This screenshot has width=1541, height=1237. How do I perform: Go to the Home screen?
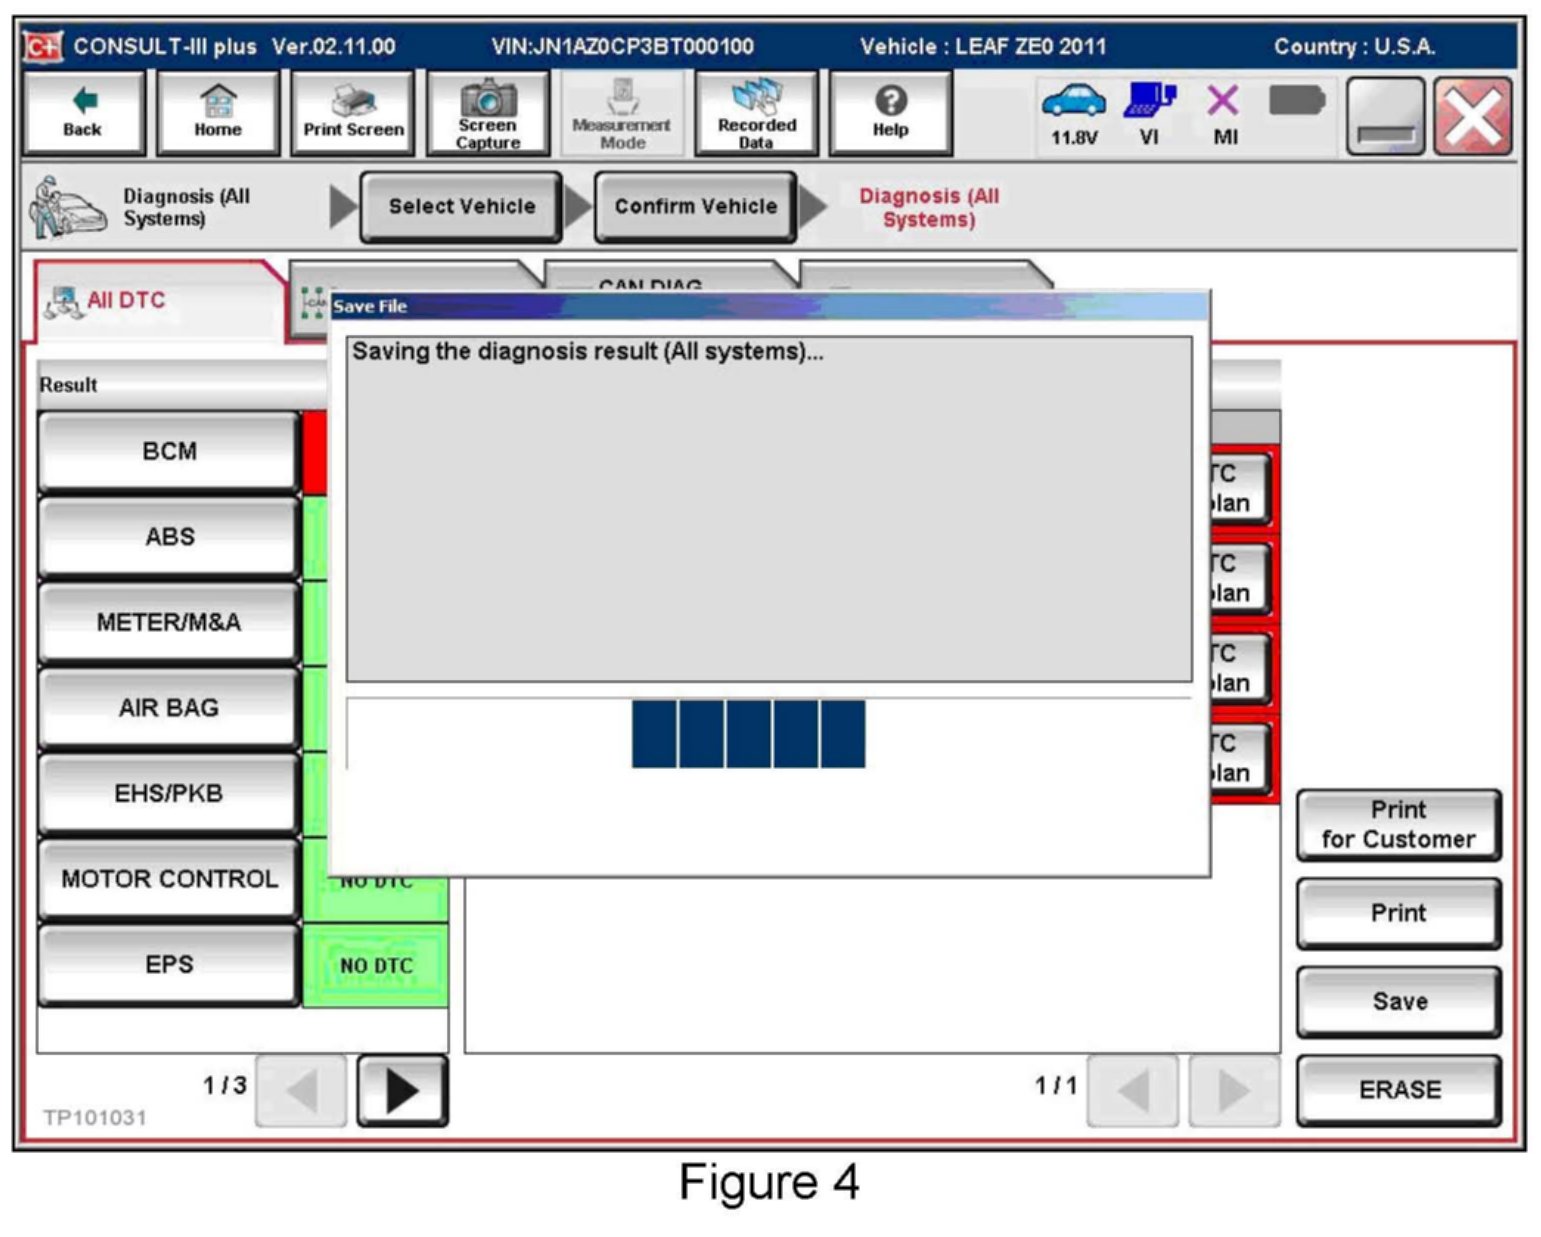tap(218, 112)
